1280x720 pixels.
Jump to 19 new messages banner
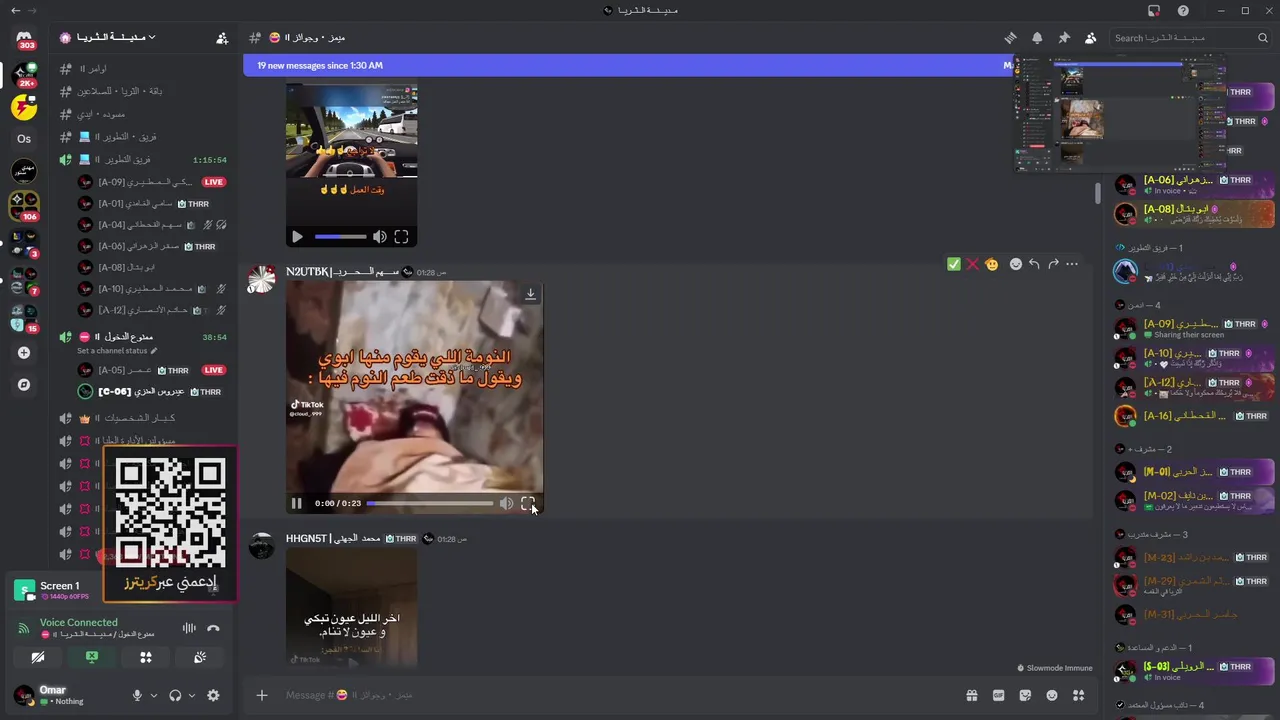630,65
